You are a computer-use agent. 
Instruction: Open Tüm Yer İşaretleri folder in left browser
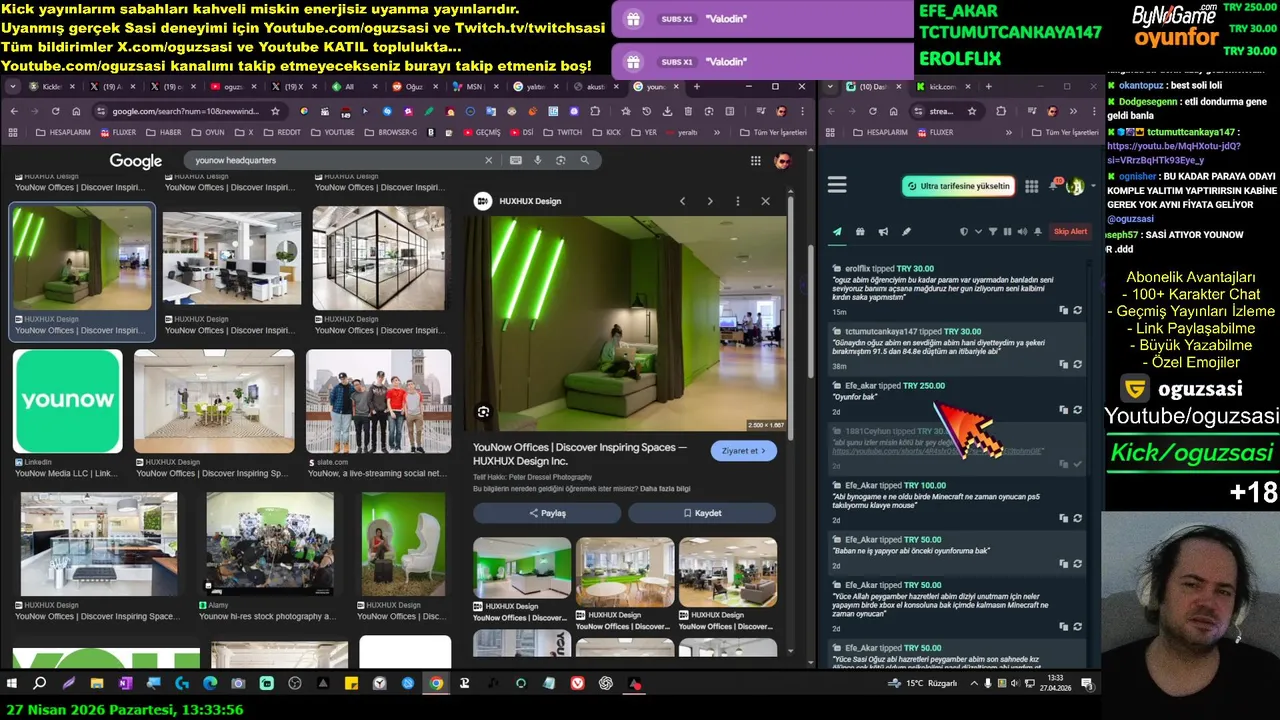pos(773,132)
